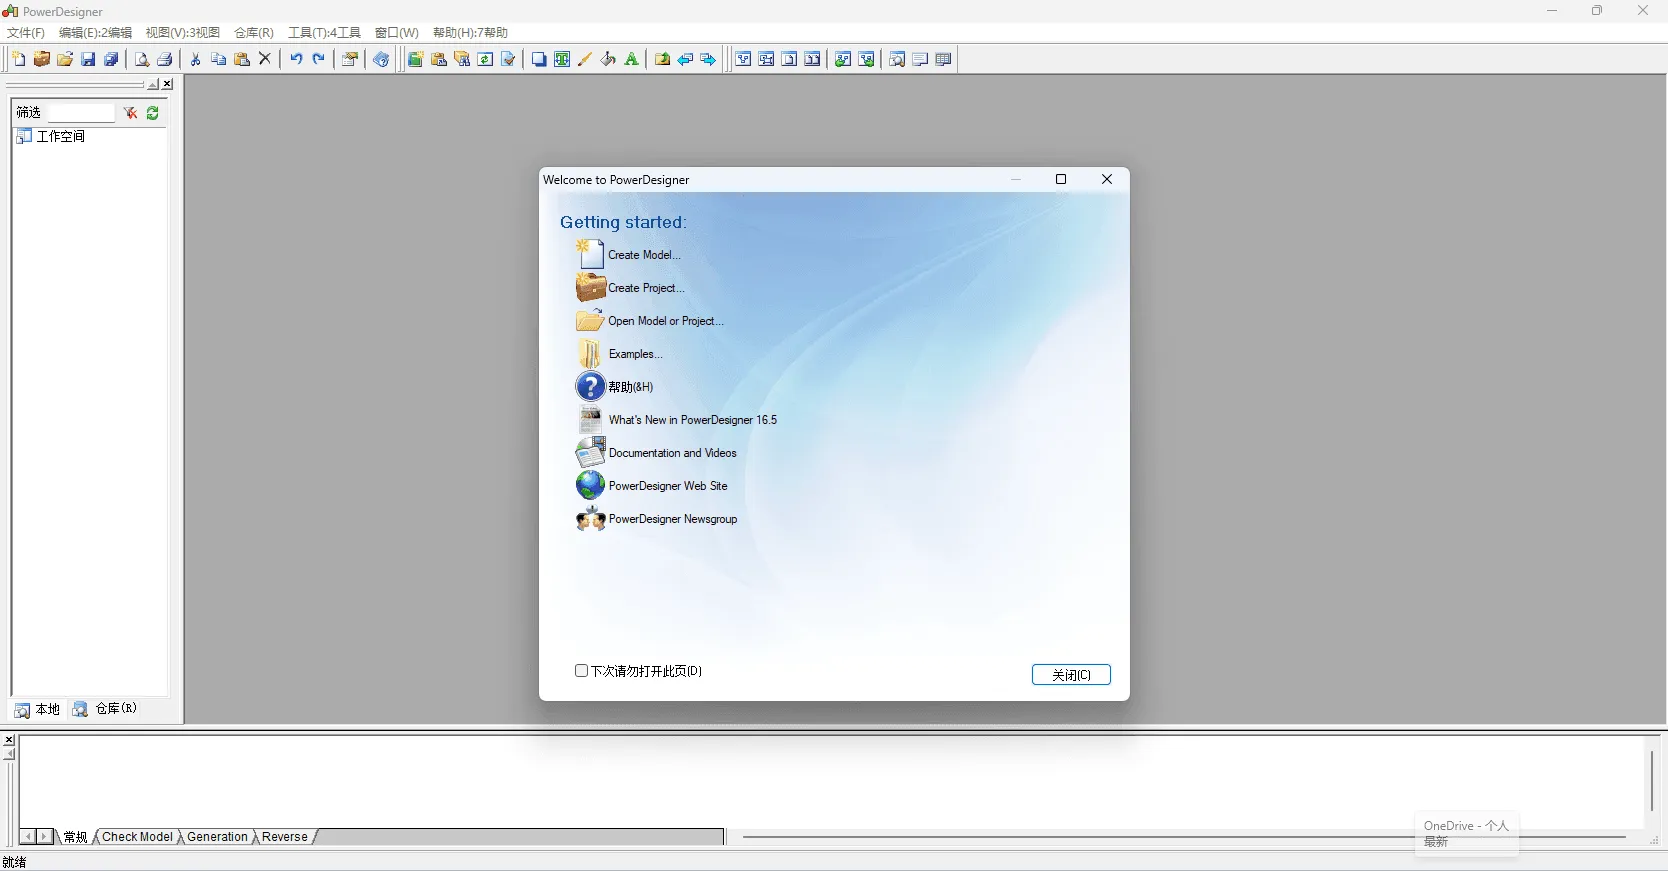
Task: Click the 关闭(C) button
Action: pyautogui.click(x=1071, y=675)
